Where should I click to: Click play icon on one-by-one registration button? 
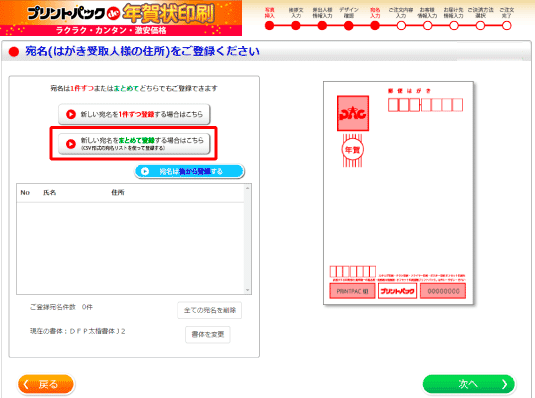click(x=71, y=114)
